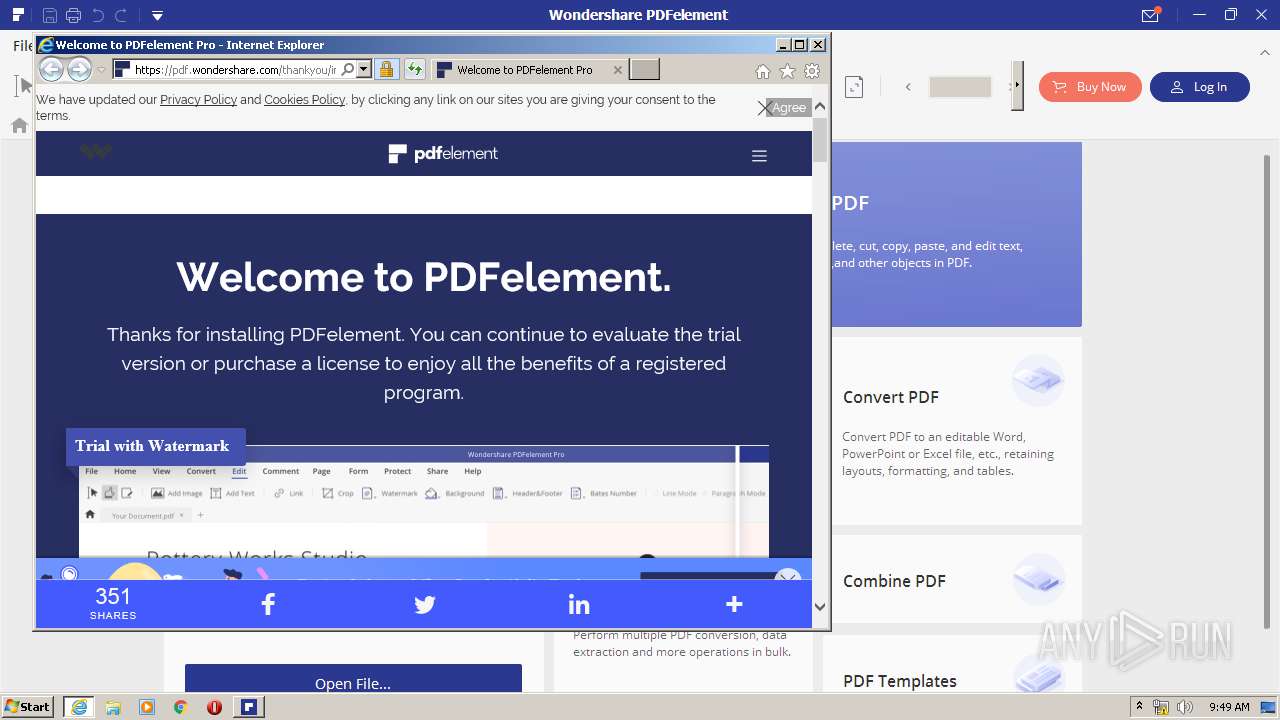
Task: Click the previous page chevron in PDFelement
Action: [908, 87]
